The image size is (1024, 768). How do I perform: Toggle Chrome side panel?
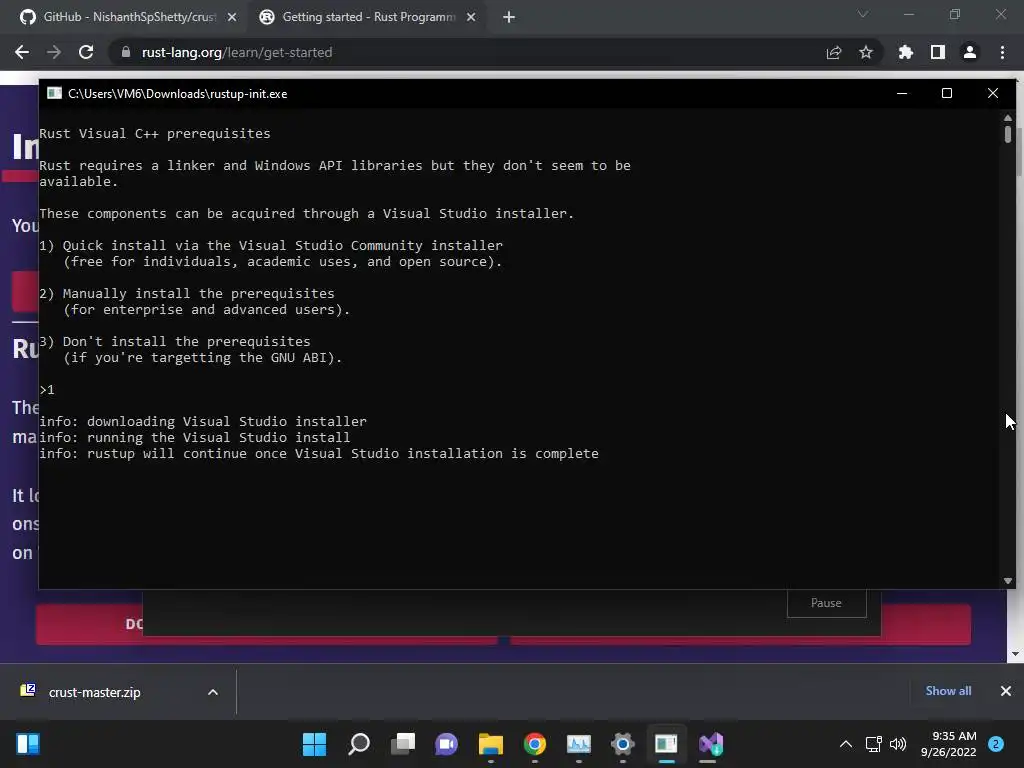pos(937,52)
